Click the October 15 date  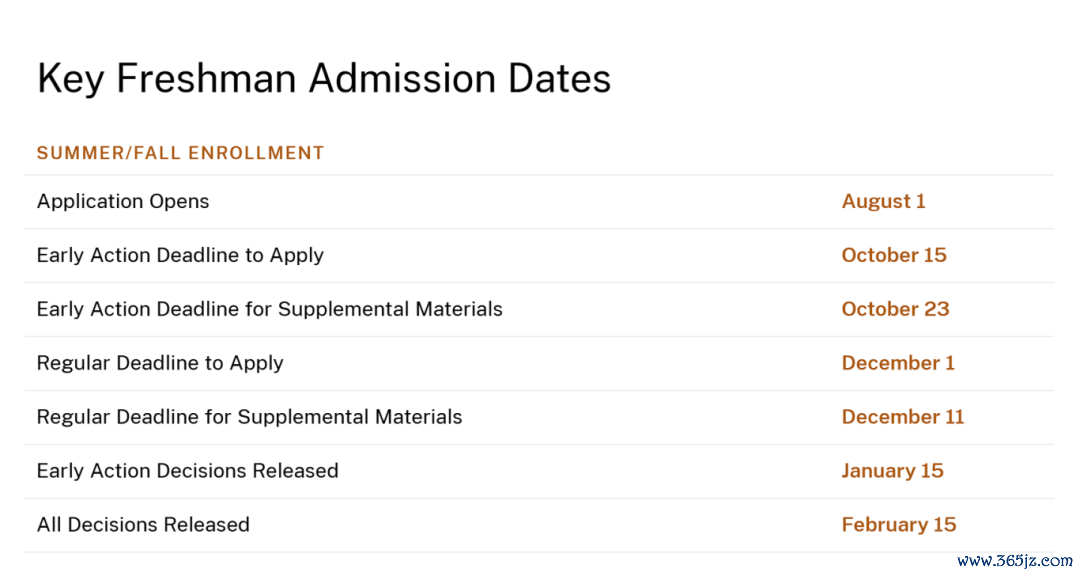pyautogui.click(x=893, y=255)
